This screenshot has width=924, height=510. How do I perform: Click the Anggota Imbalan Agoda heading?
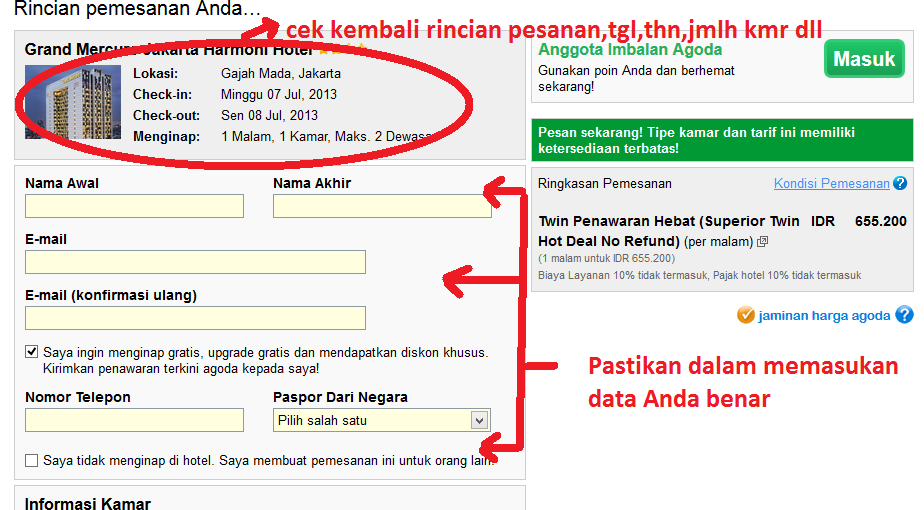coord(630,50)
